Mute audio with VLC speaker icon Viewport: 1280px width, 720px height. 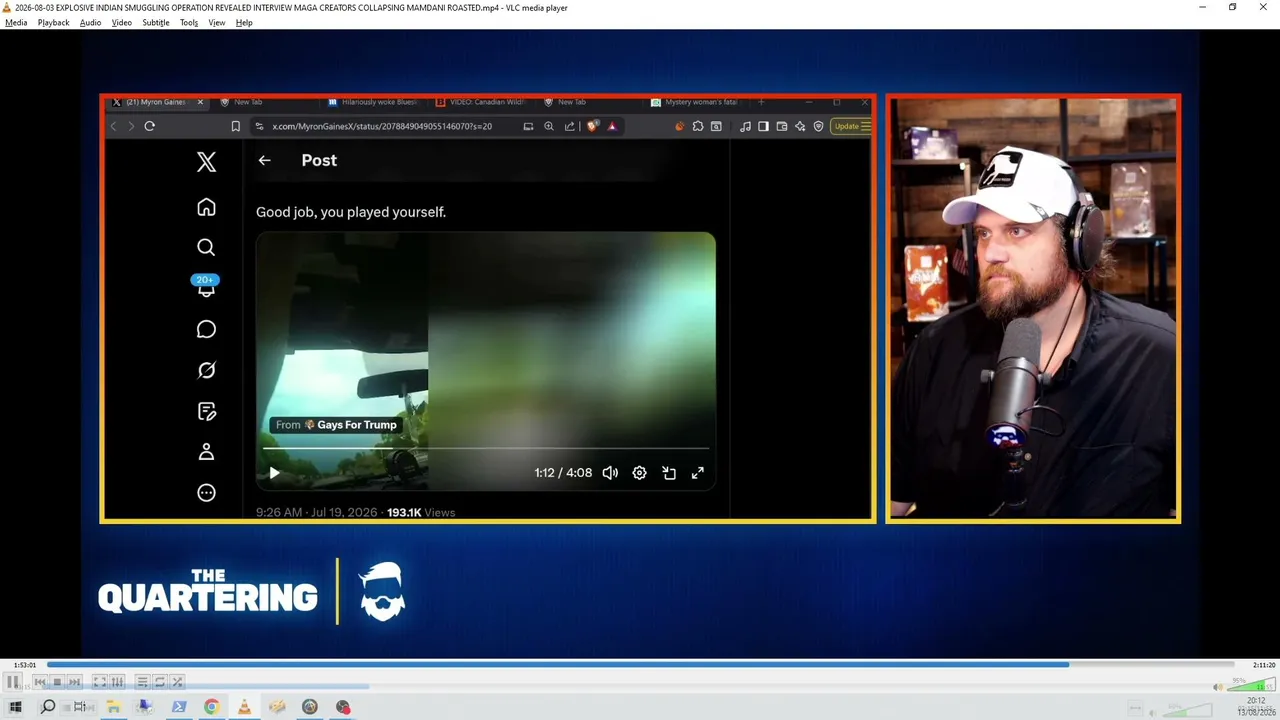tap(1218, 687)
